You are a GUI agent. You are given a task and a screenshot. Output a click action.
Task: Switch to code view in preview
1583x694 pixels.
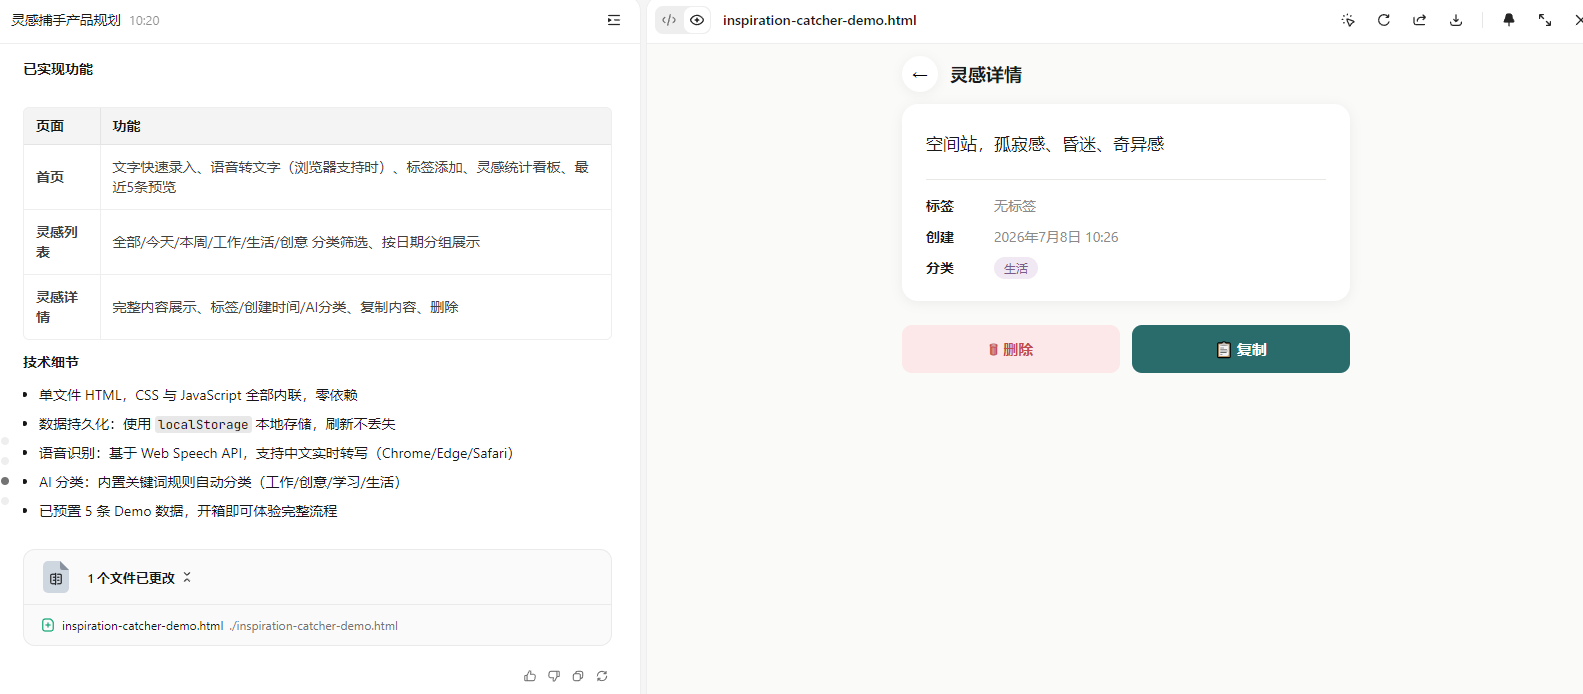coord(669,20)
